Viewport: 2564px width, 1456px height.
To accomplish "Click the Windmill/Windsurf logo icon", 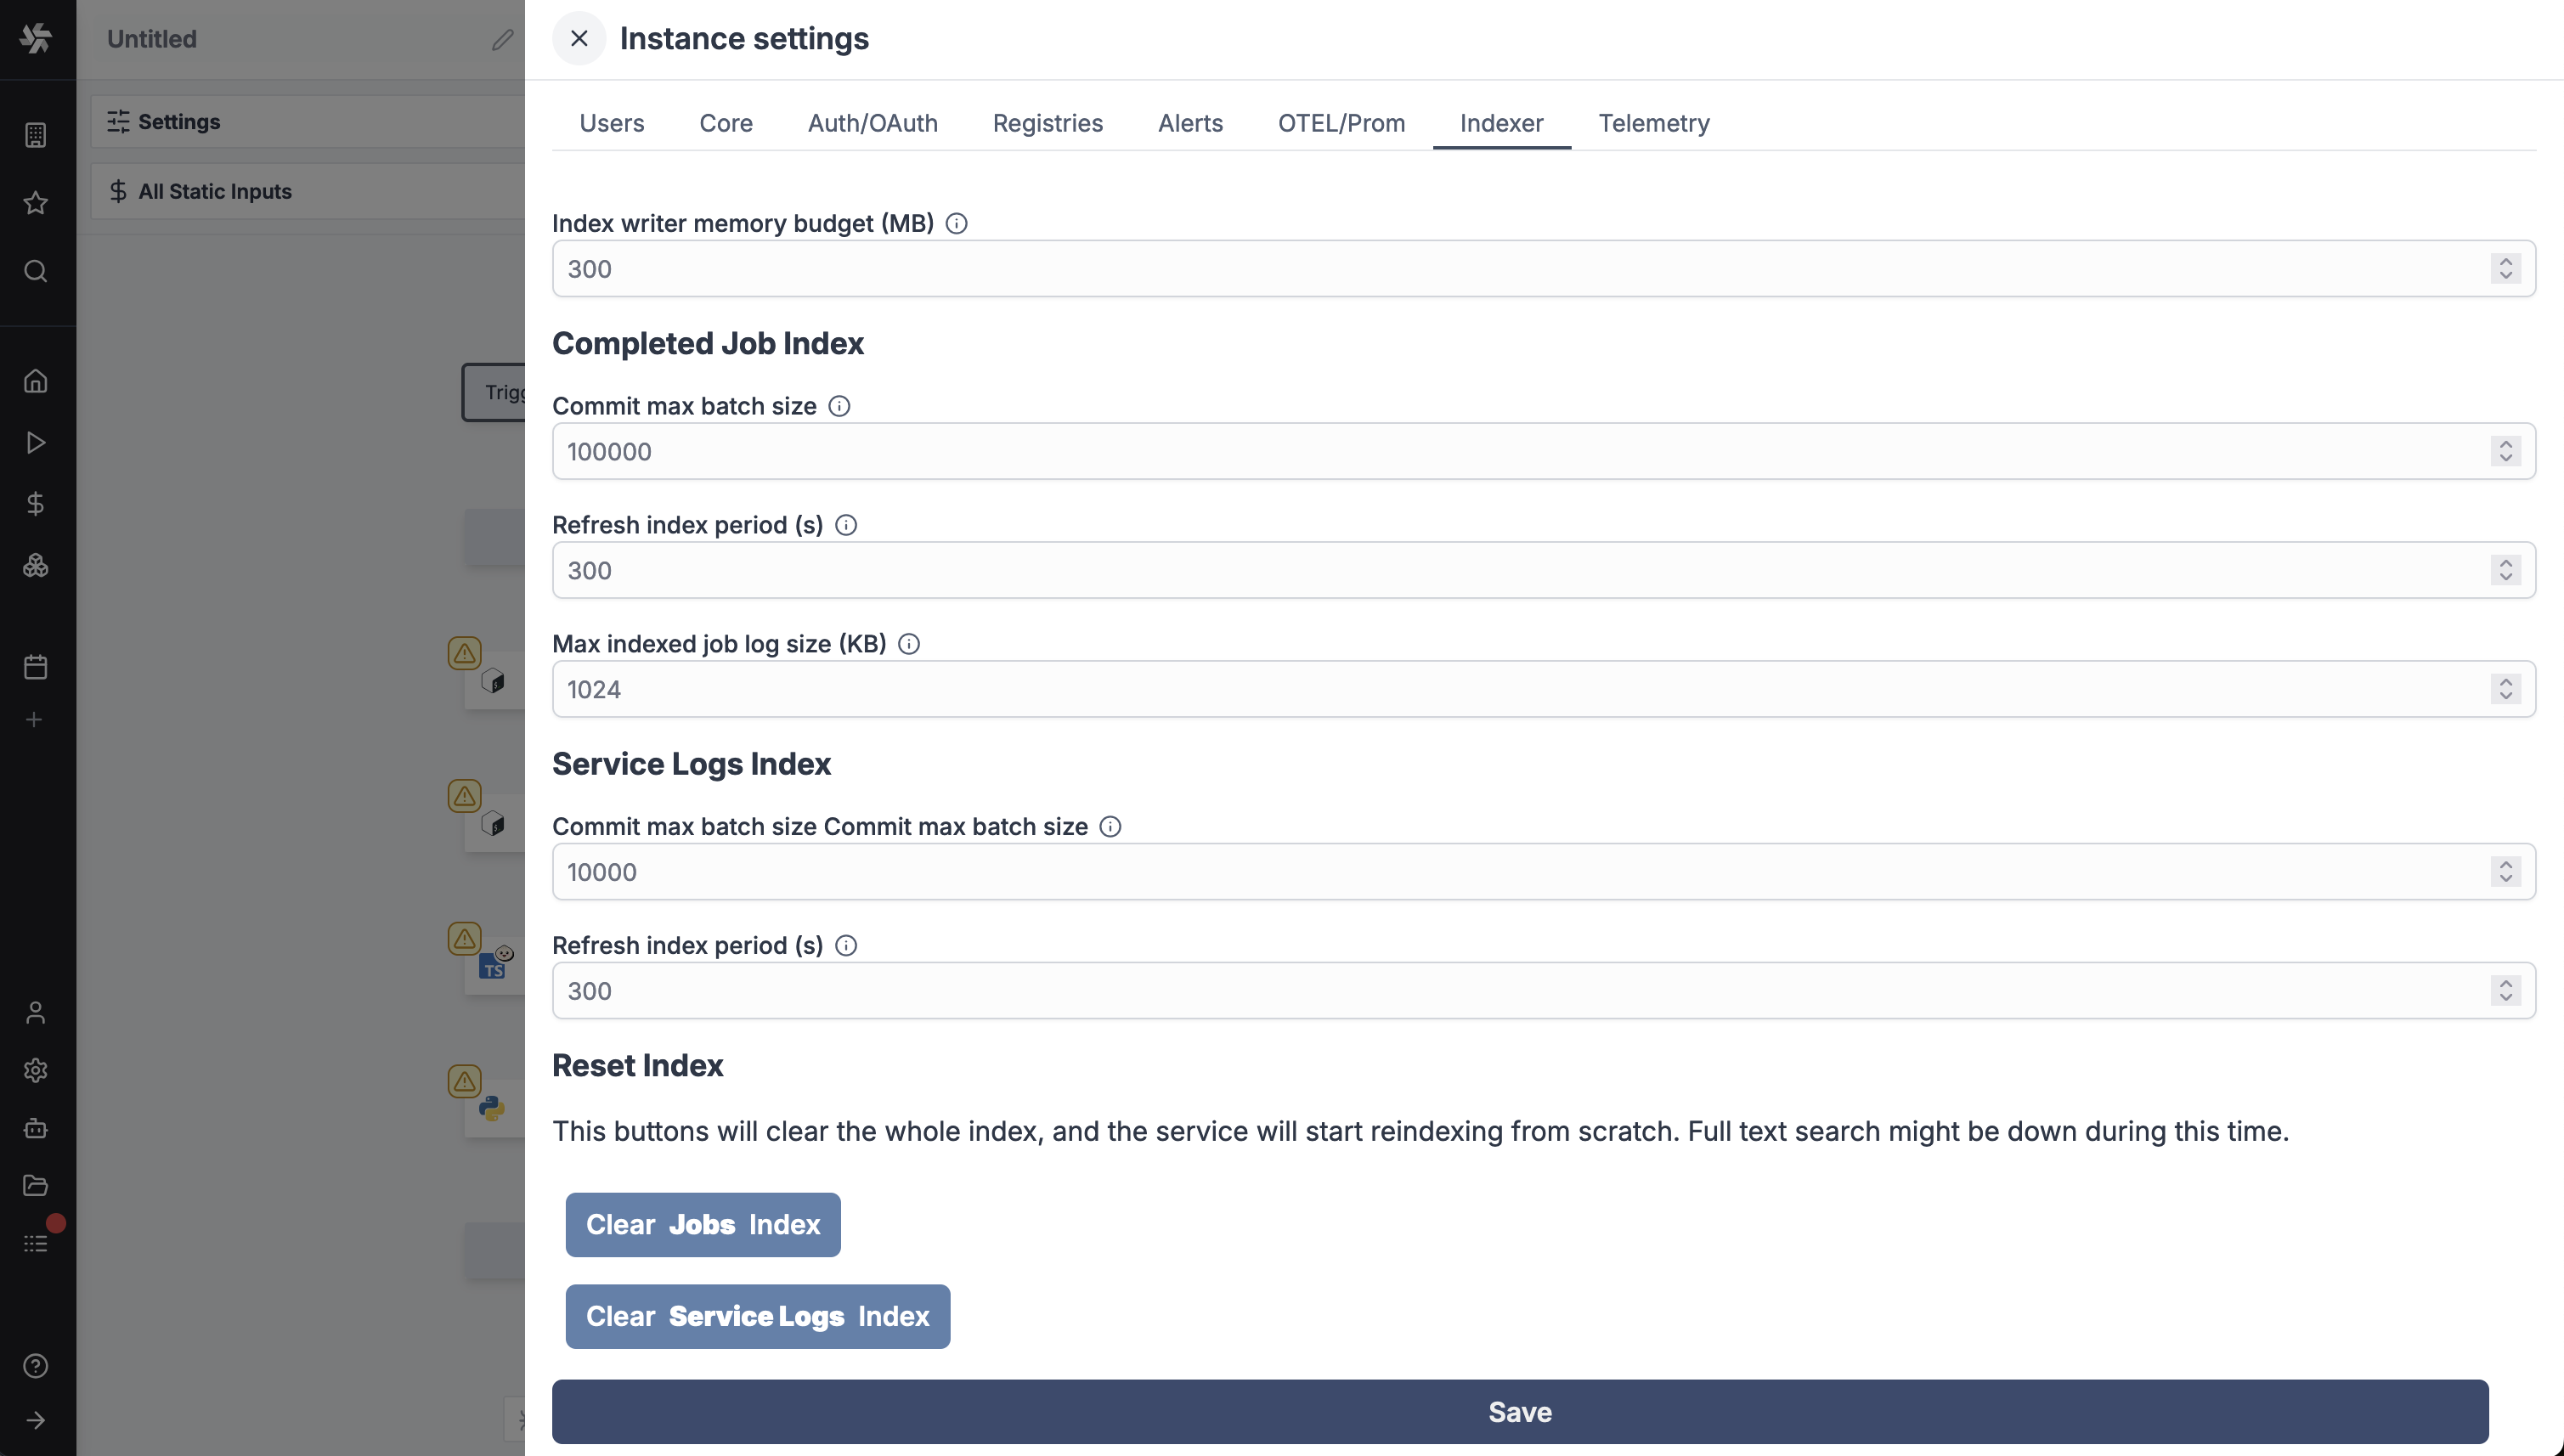I will (33, 37).
